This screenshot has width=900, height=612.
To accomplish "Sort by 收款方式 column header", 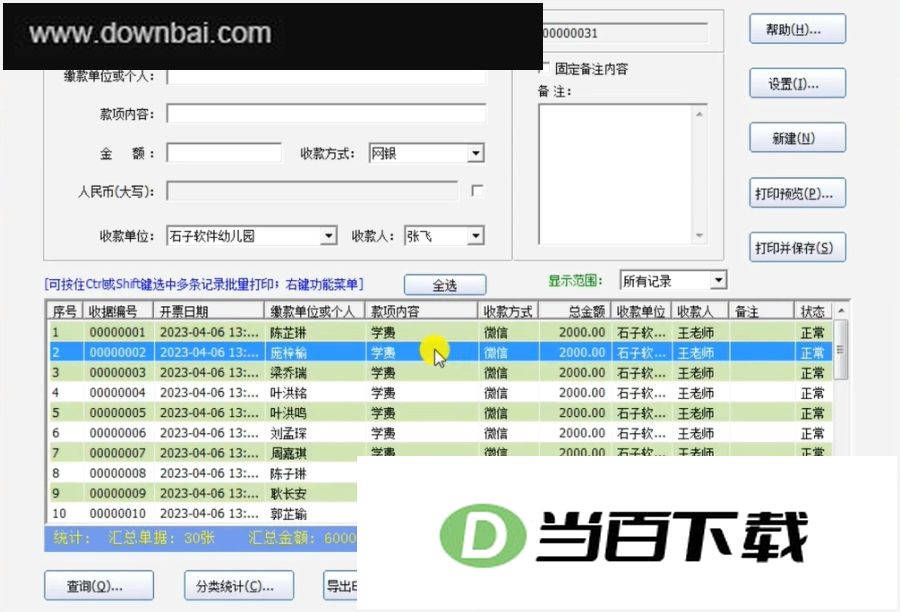I will point(508,312).
